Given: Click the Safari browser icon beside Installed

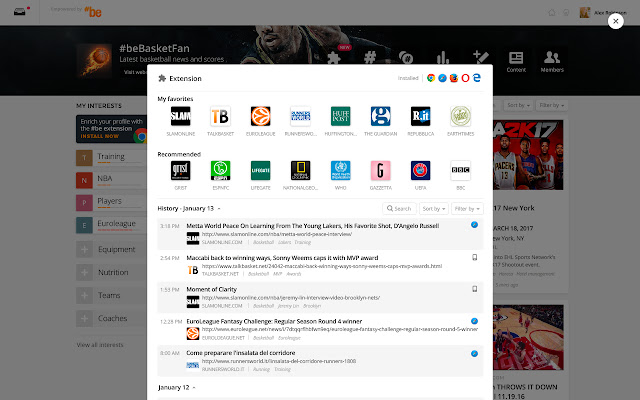Looking at the screenshot, I should (x=442, y=78).
